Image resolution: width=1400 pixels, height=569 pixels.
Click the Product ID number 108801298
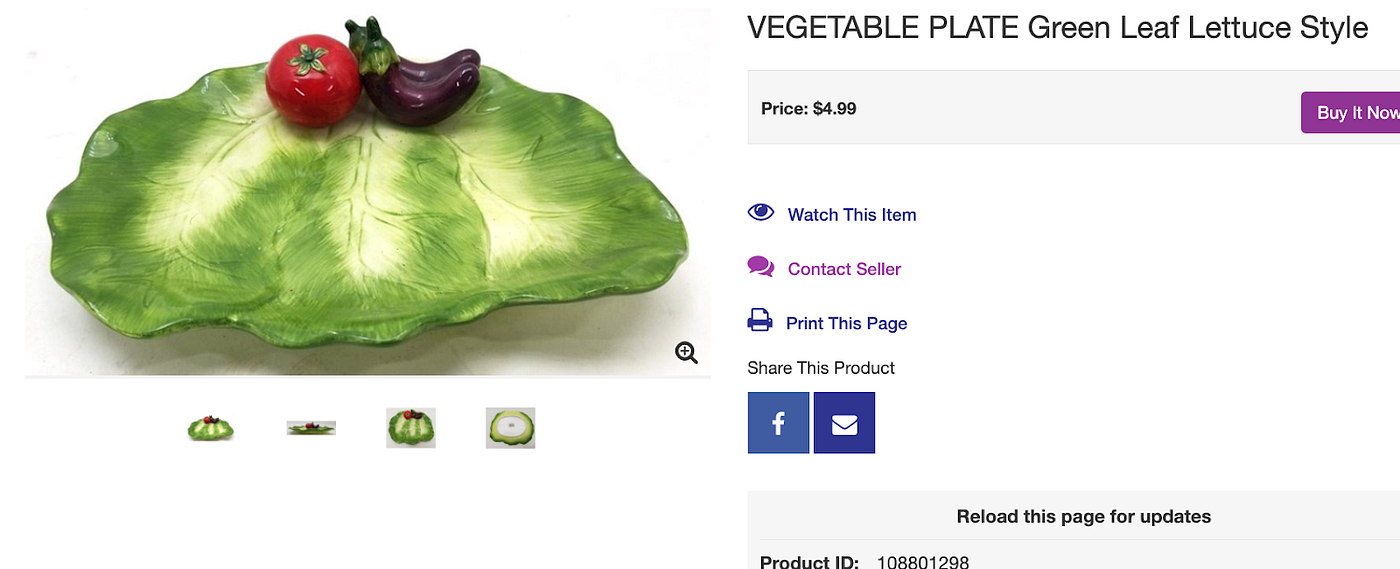click(922, 562)
